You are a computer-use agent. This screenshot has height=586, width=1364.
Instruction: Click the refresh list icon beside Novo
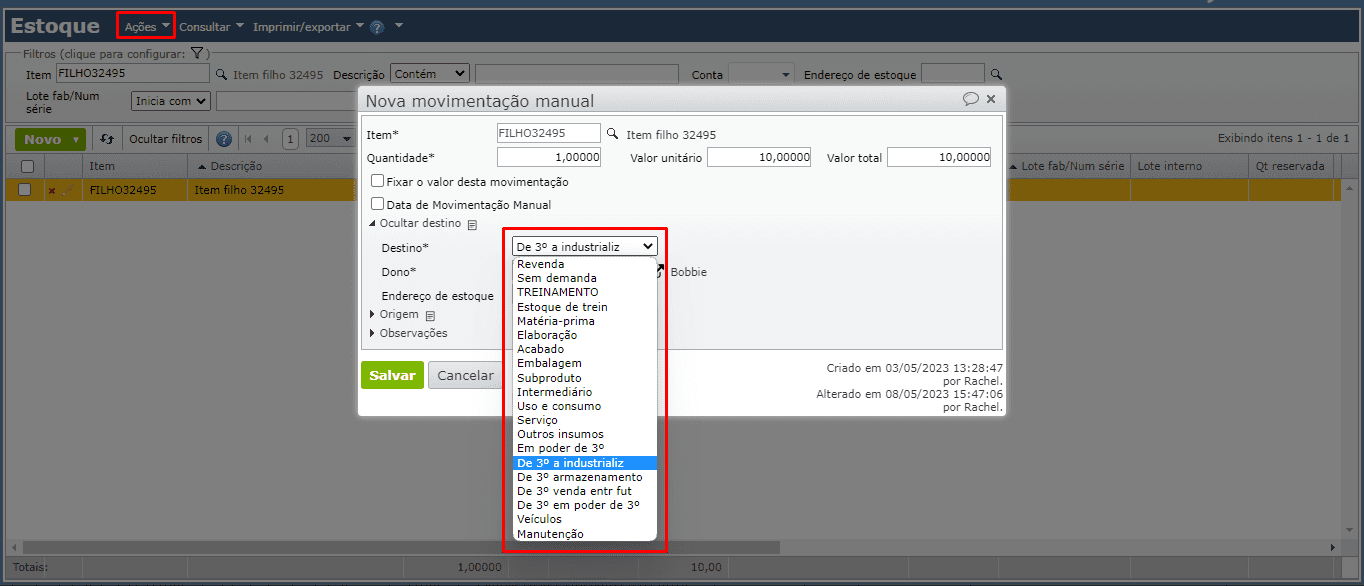pos(108,139)
